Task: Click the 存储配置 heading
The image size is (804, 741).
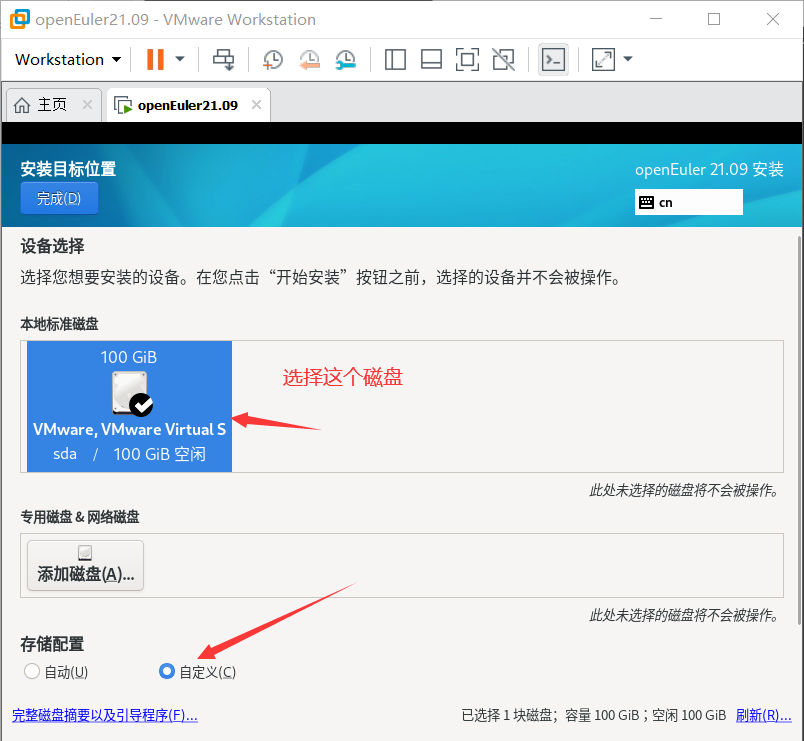Action: (x=52, y=644)
